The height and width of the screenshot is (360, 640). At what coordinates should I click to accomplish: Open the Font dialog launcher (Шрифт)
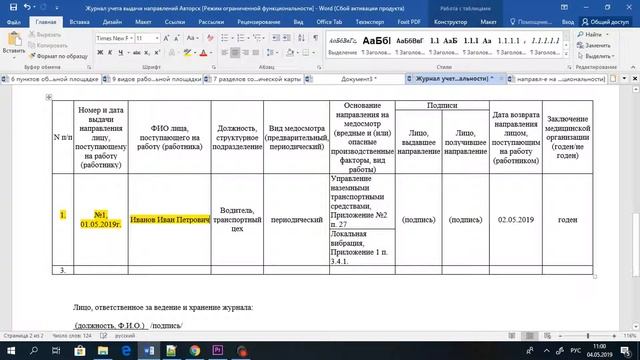tap(213, 67)
